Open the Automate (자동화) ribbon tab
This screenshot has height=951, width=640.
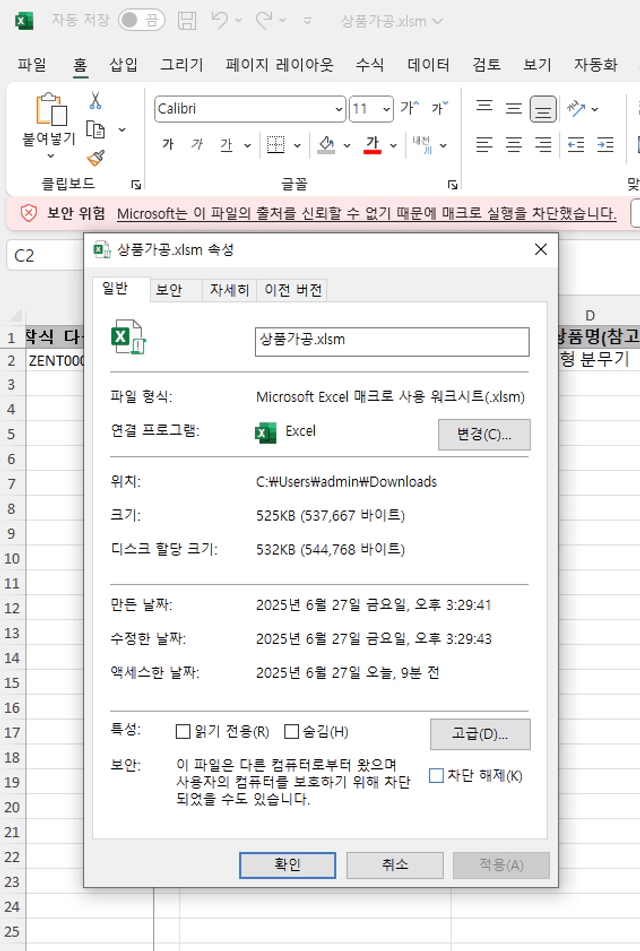(595, 64)
